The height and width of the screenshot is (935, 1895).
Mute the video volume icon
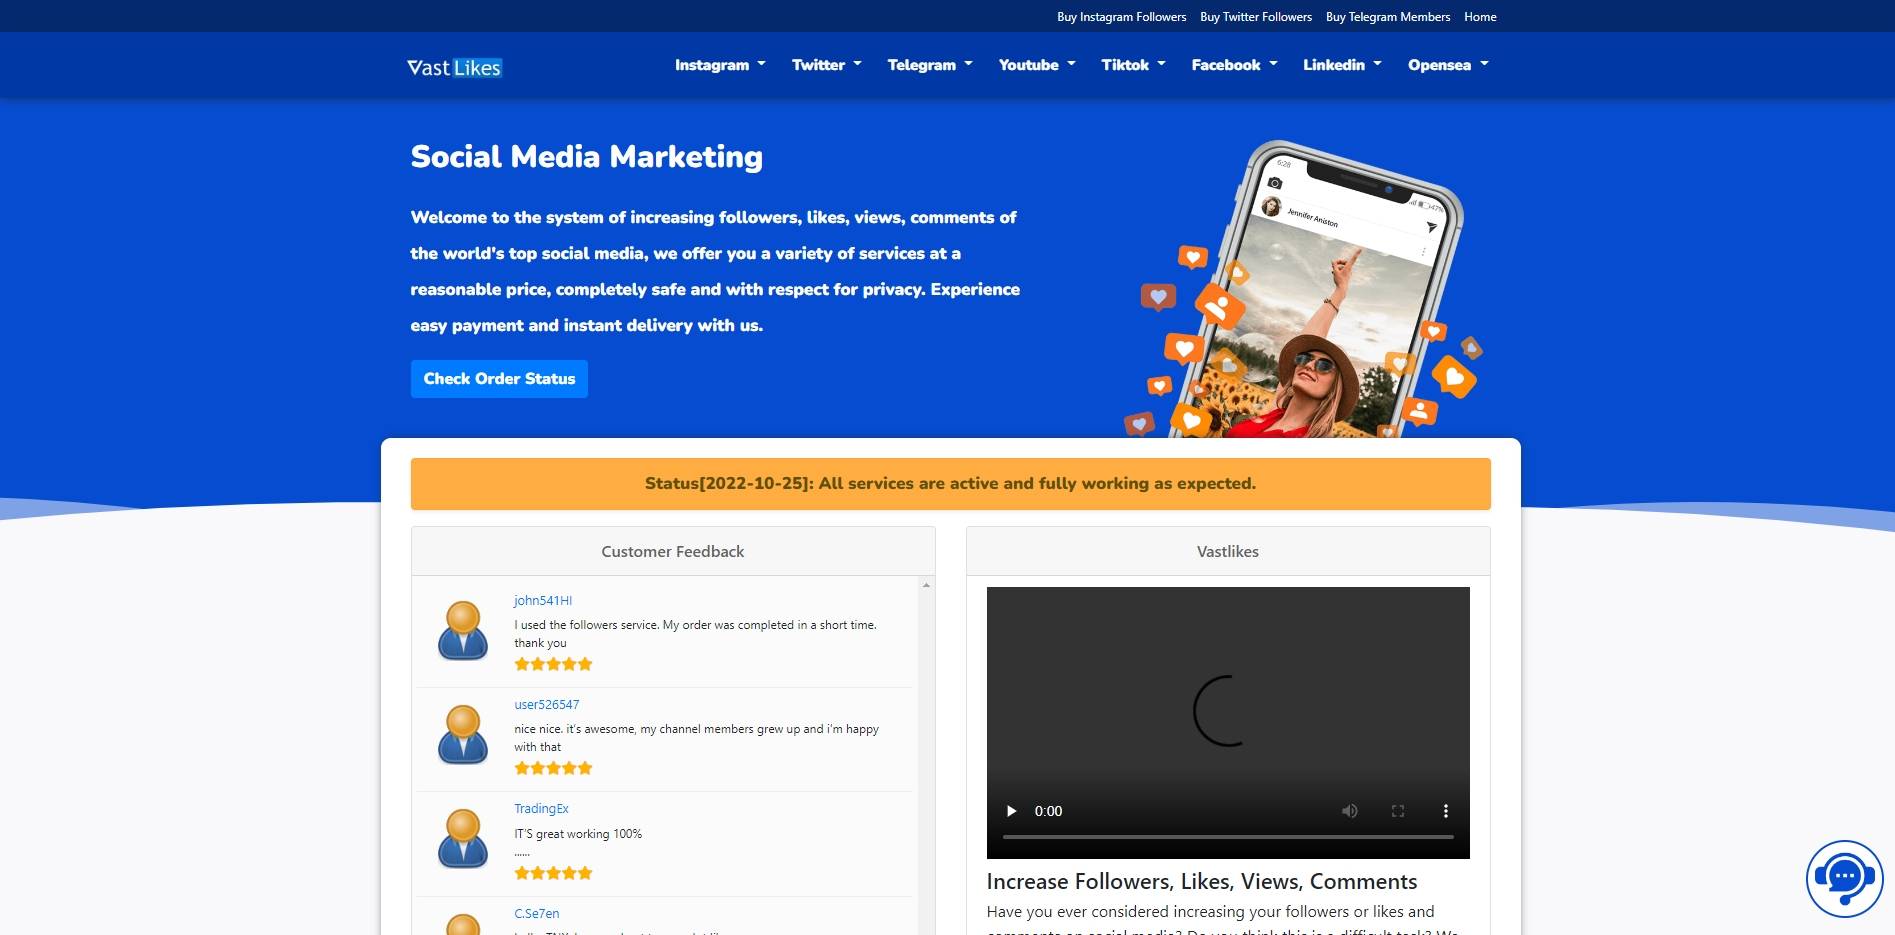[1349, 811]
